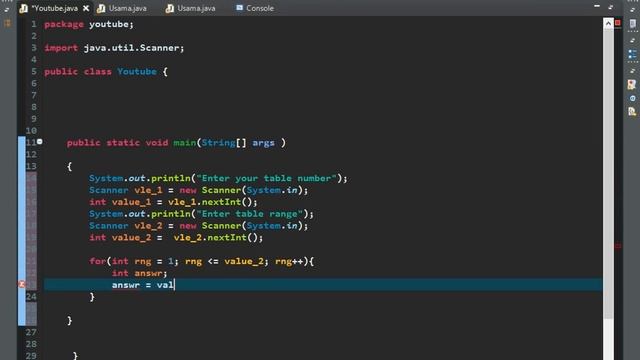Click the 'public class' keywords on line 5

[x=78, y=72]
